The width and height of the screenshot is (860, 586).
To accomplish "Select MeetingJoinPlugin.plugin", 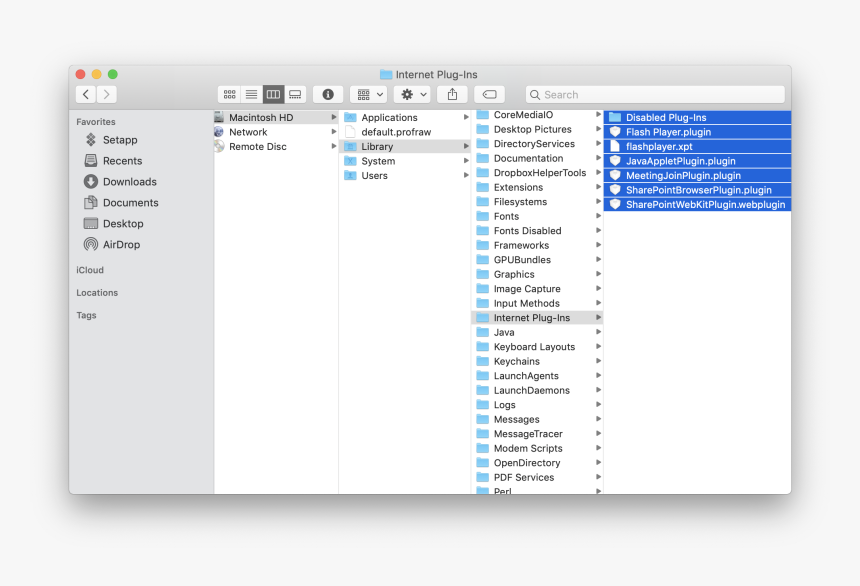I will pos(697,176).
